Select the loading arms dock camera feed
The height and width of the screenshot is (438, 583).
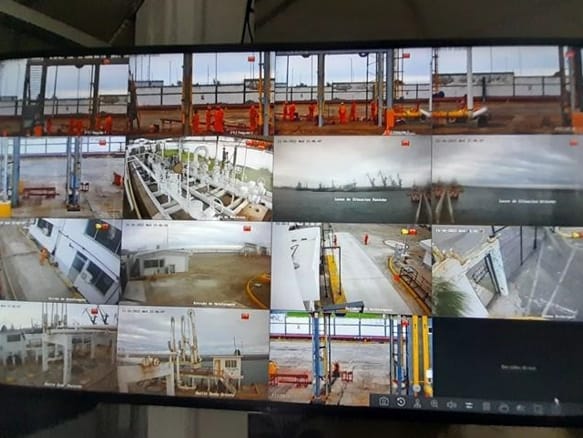tap(193, 352)
